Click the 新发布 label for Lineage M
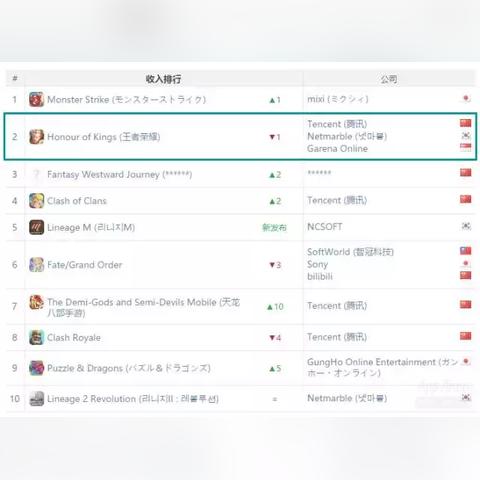Screen dimensions: 480x480 (x=274, y=228)
